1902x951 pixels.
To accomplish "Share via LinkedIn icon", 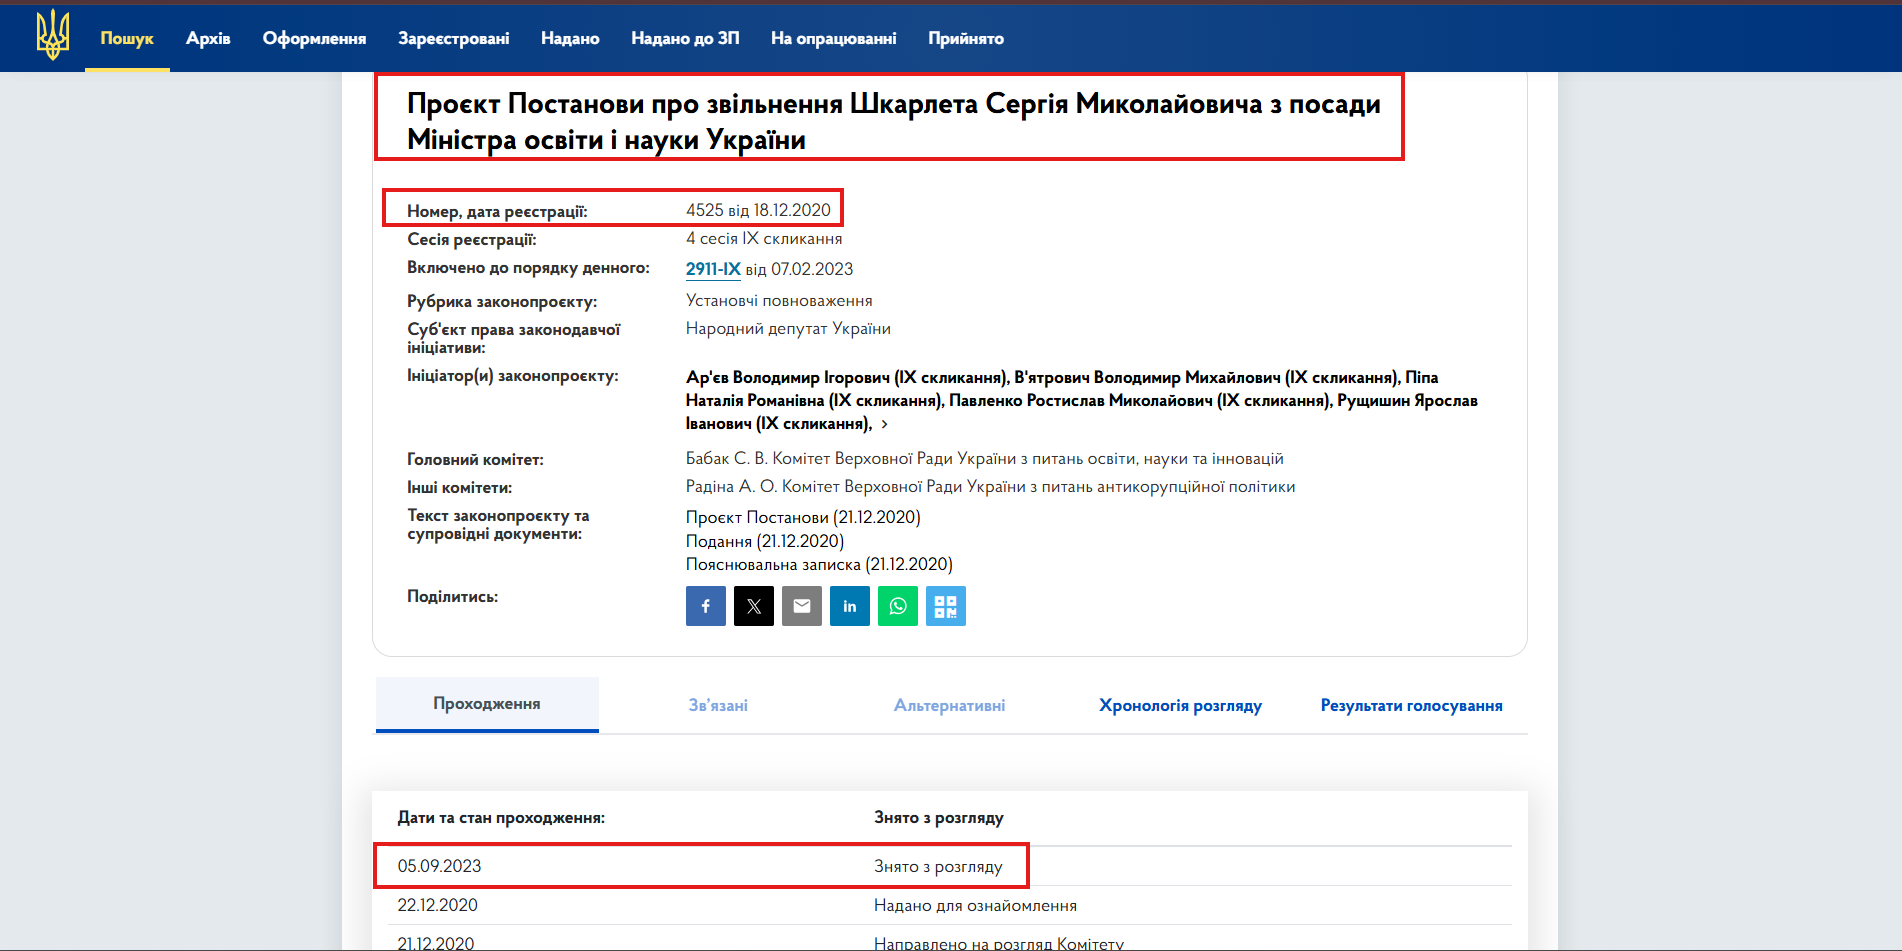I will (850, 606).
